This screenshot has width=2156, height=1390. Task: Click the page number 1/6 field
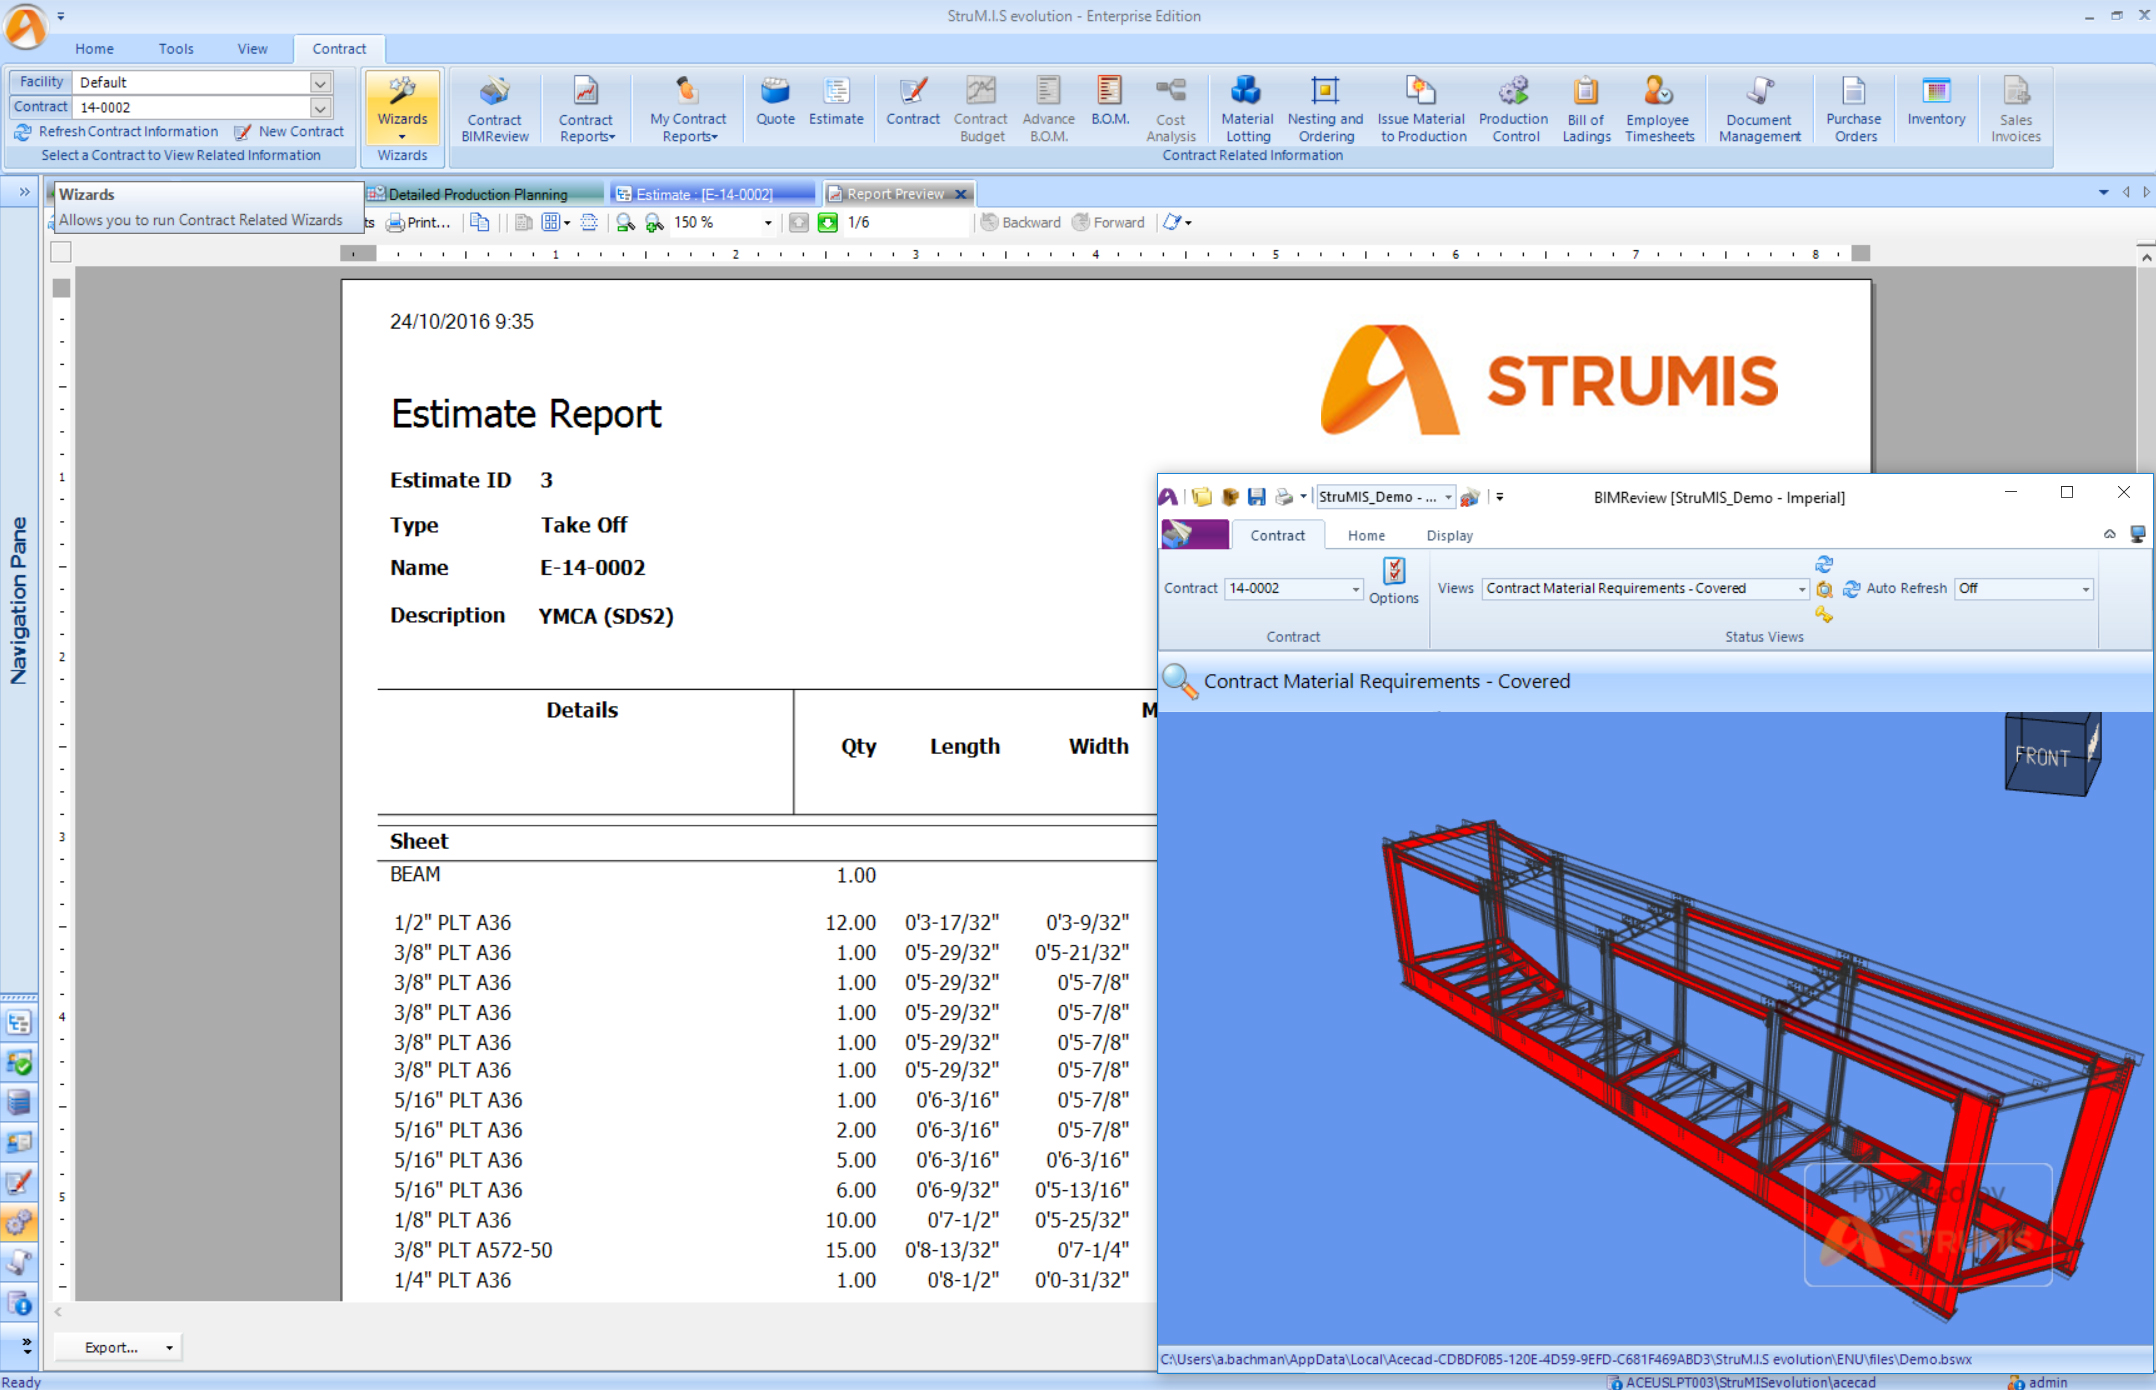906,222
